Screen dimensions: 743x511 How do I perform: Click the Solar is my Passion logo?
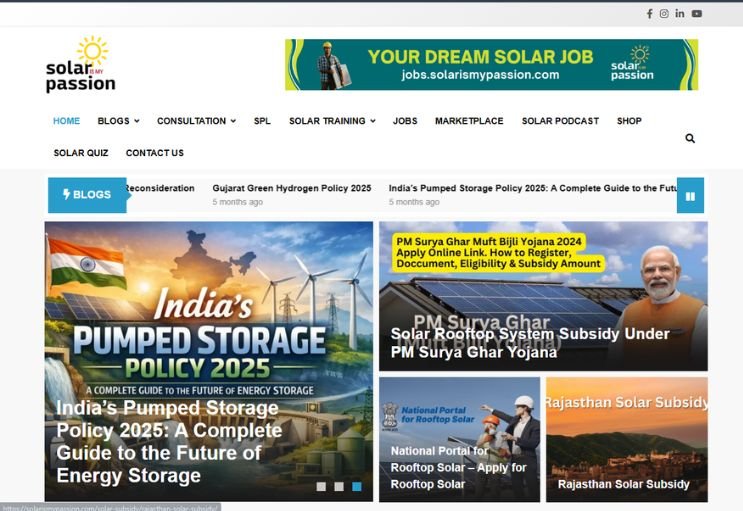[x=81, y=65]
